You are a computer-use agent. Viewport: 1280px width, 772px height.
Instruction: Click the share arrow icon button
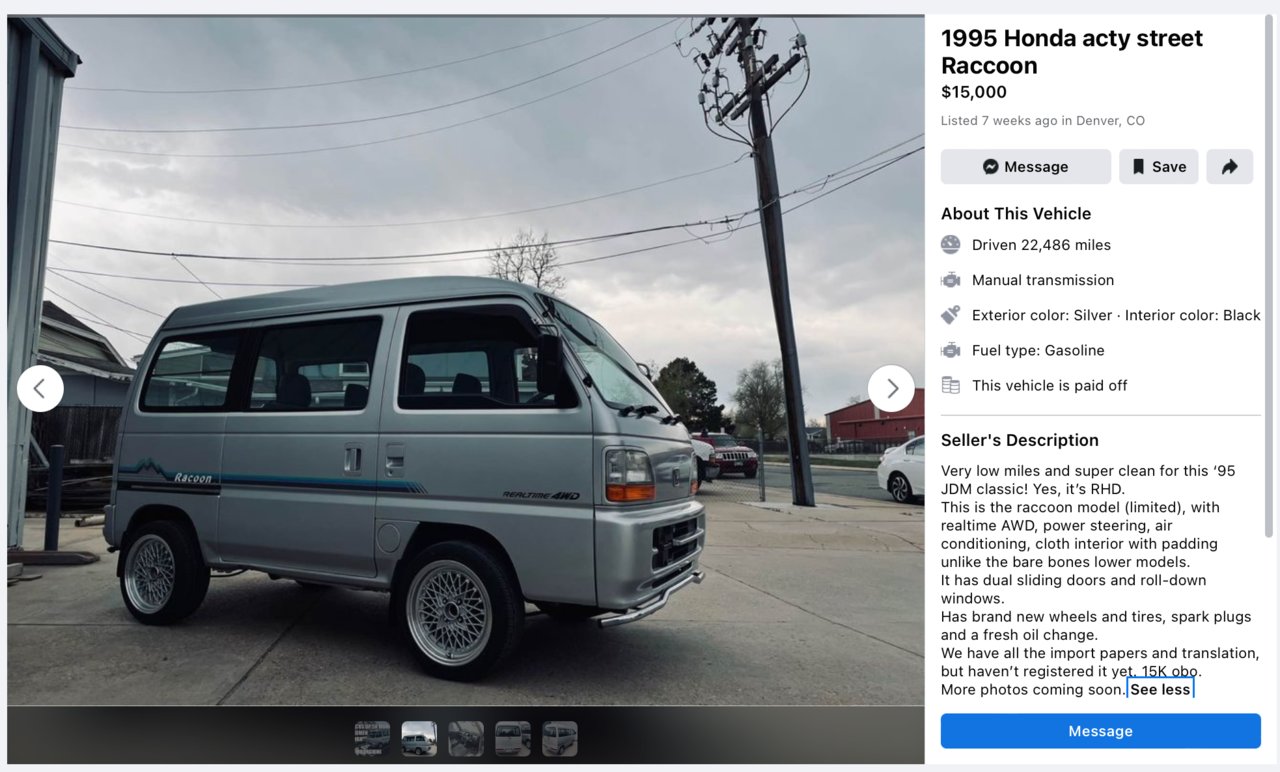(1229, 167)
